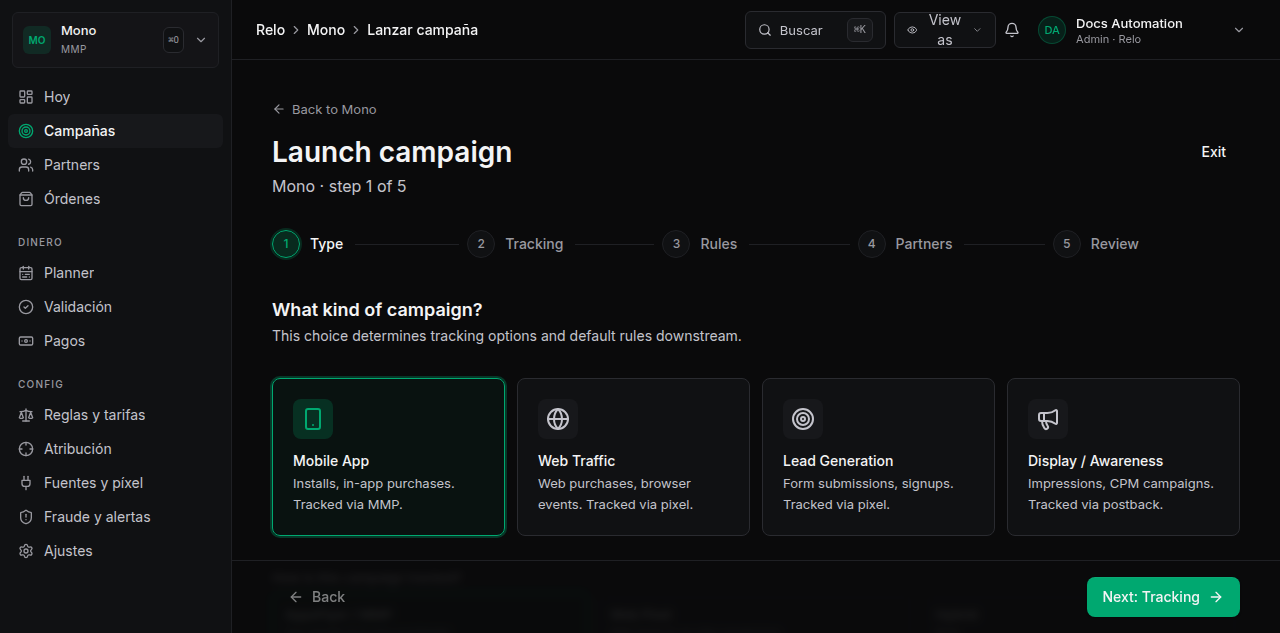Click the Ajustes gear icon

pyautogui.click(x=26, y=551)
